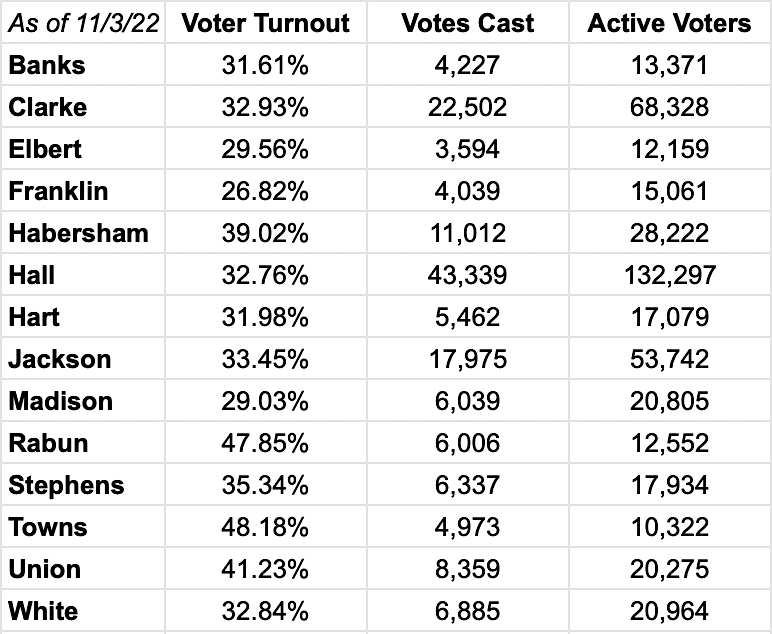Click Rabun's voter turnout value 47.85%
Screen dimensions: 772x634
point(264,444)
